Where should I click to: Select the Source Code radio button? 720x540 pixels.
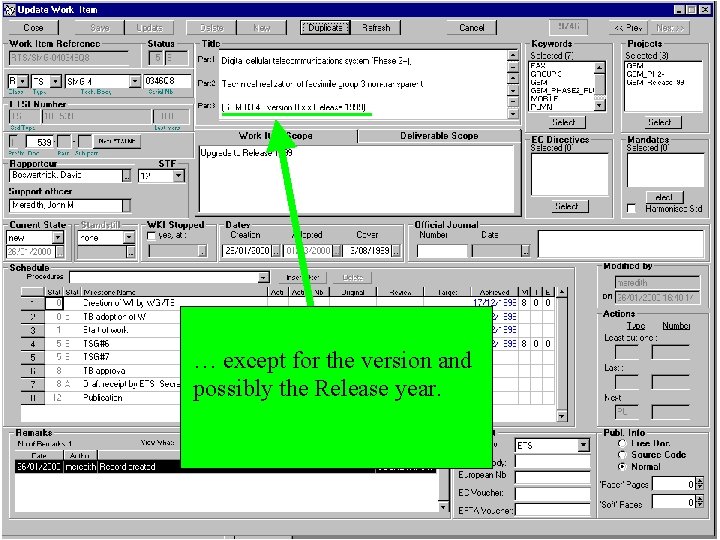tap(622, 455)
